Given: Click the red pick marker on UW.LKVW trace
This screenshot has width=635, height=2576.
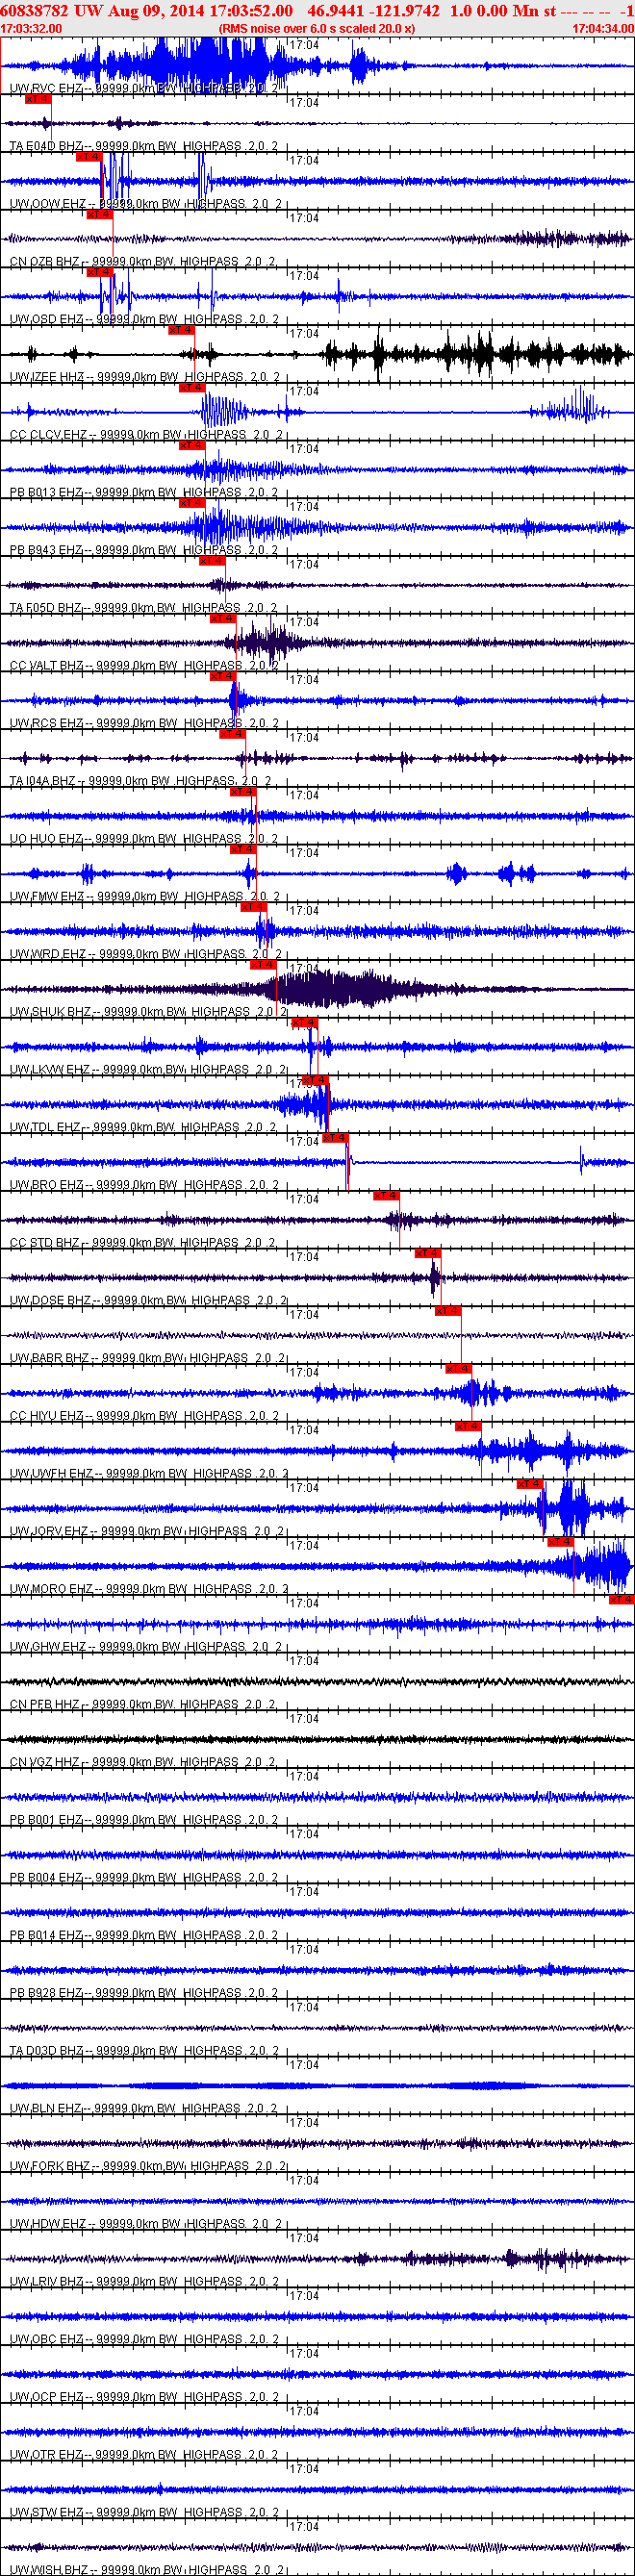Looking at the screenshot, I should [304, 1023].
